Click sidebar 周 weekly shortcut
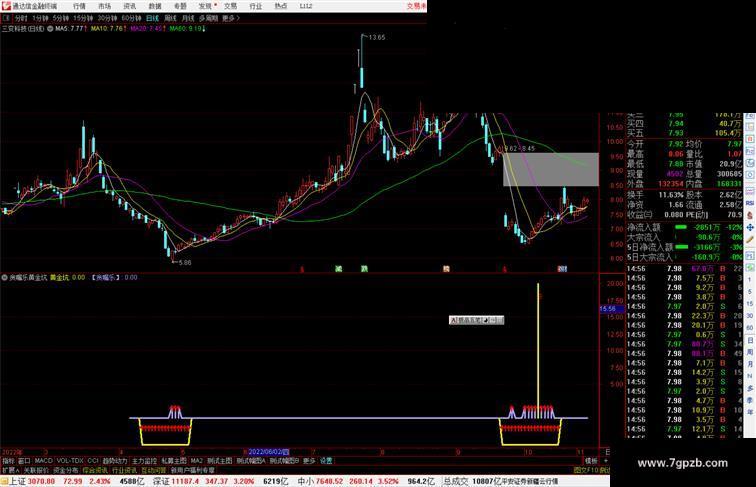This screenshot has width=756, height=487. 750,352
